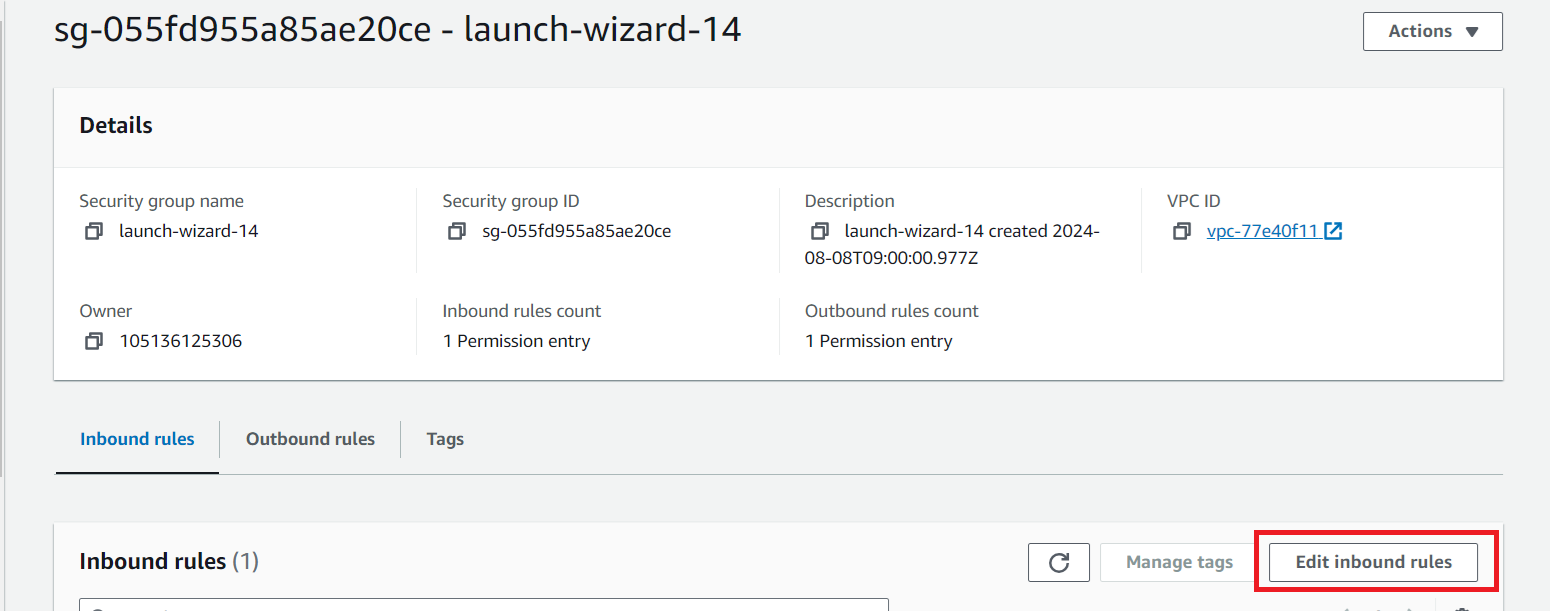Image resolution: width=1550 pixels, height=611 pixels.
Task: Click the Inbound rules (1) section heading
Action: pyautogui.click(x=169, y=561)
